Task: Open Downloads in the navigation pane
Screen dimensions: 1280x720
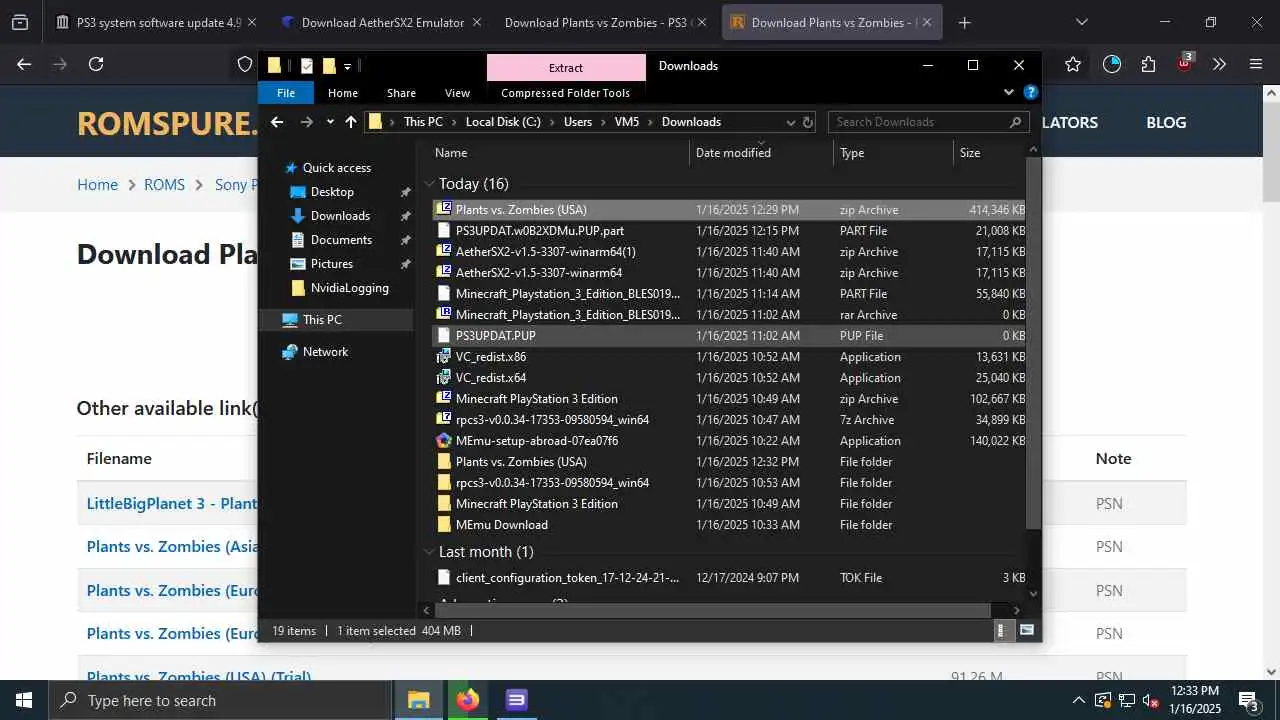Action: coord(340,216)
